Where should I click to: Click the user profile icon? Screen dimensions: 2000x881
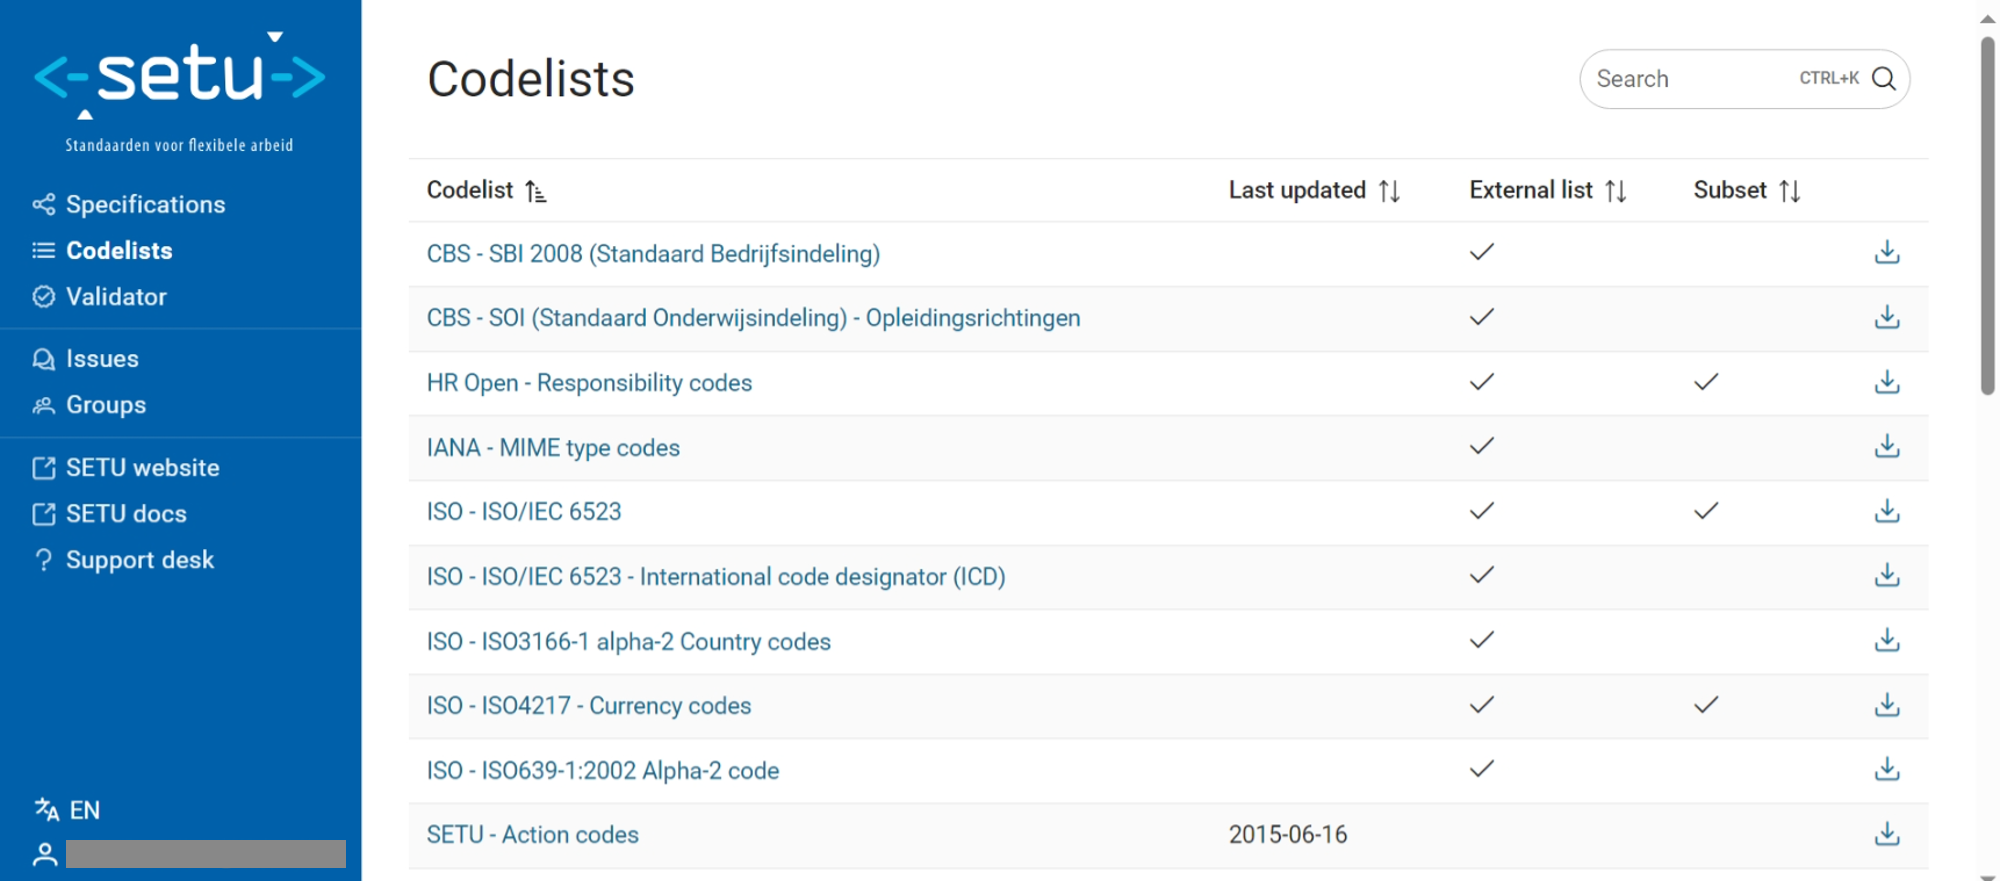point(44,855)
